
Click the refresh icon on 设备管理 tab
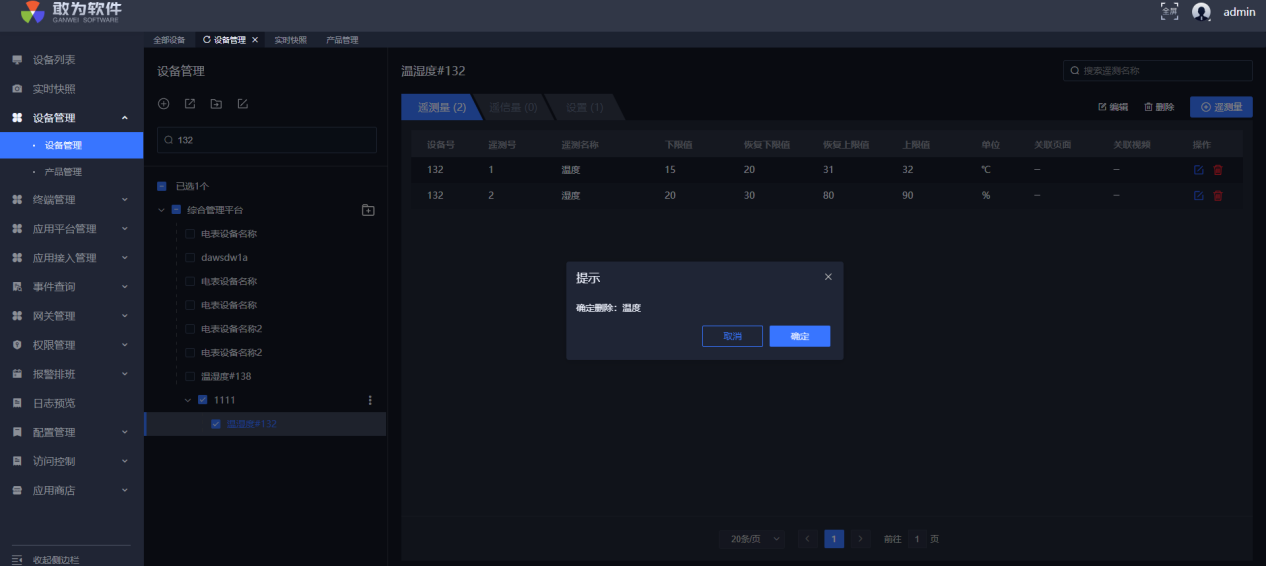[x=207, y=40]
